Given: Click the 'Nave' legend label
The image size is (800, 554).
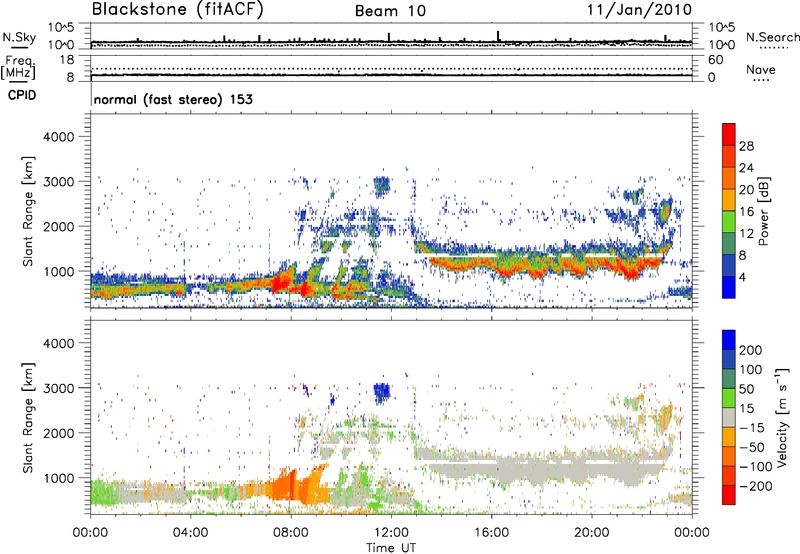Looking at the screenshot, I should [760, 69].
